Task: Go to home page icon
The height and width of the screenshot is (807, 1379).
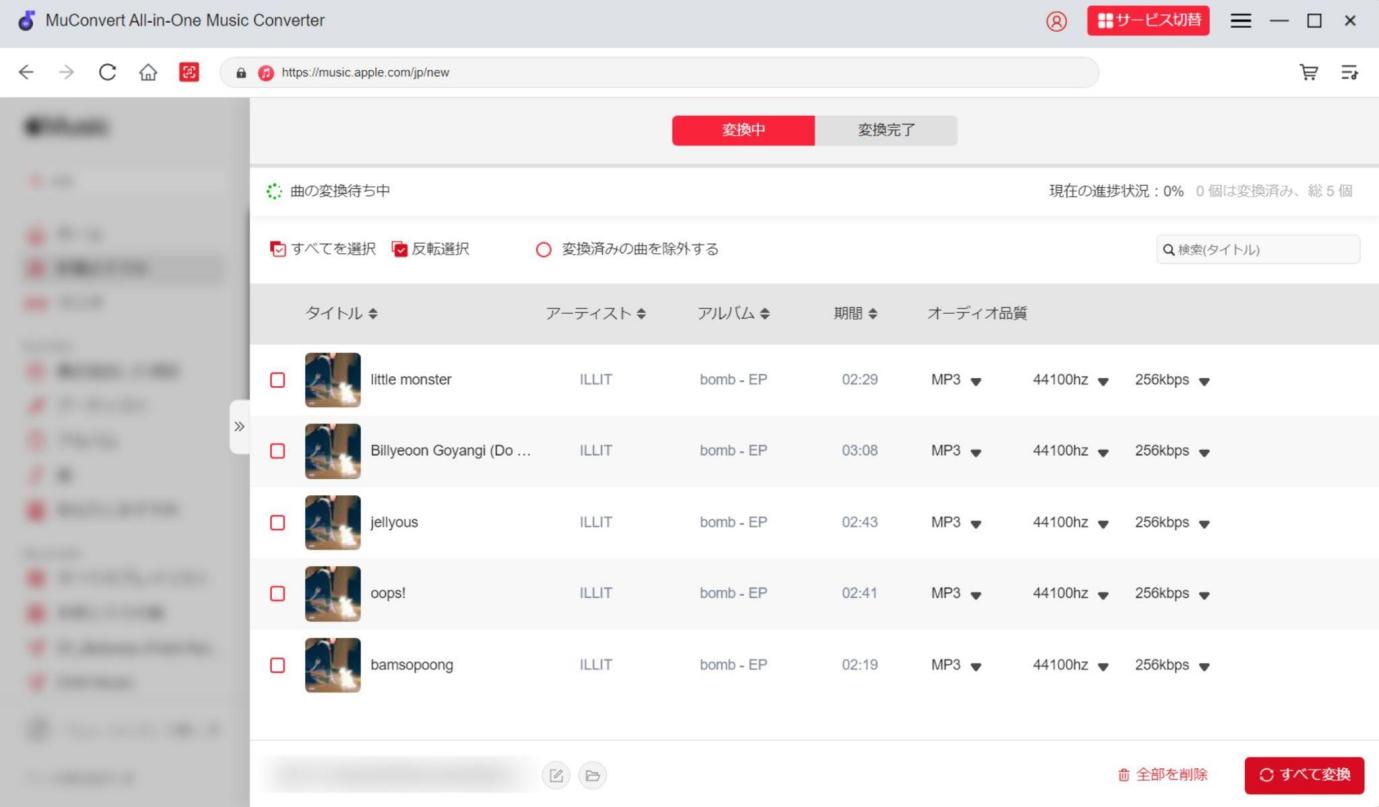Action: pos(147,72)
